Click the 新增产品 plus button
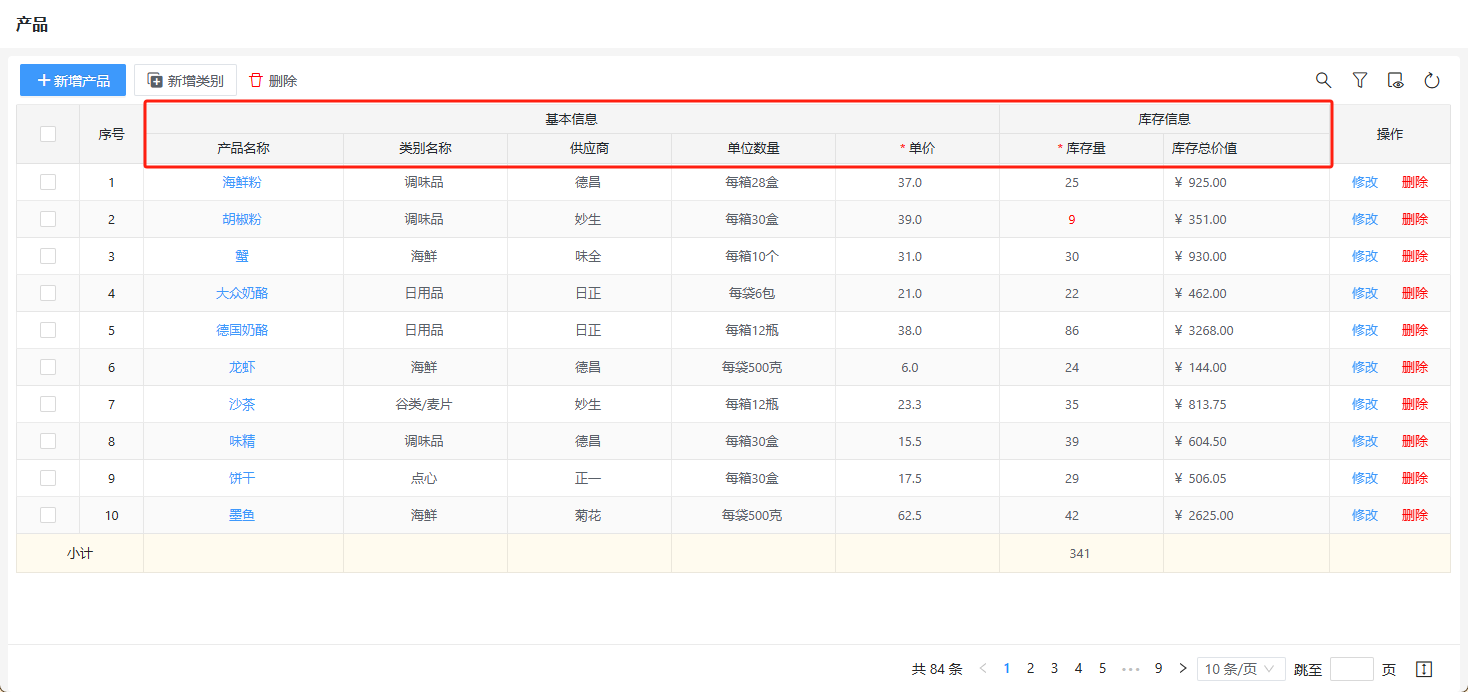 (x=73, y=80)
